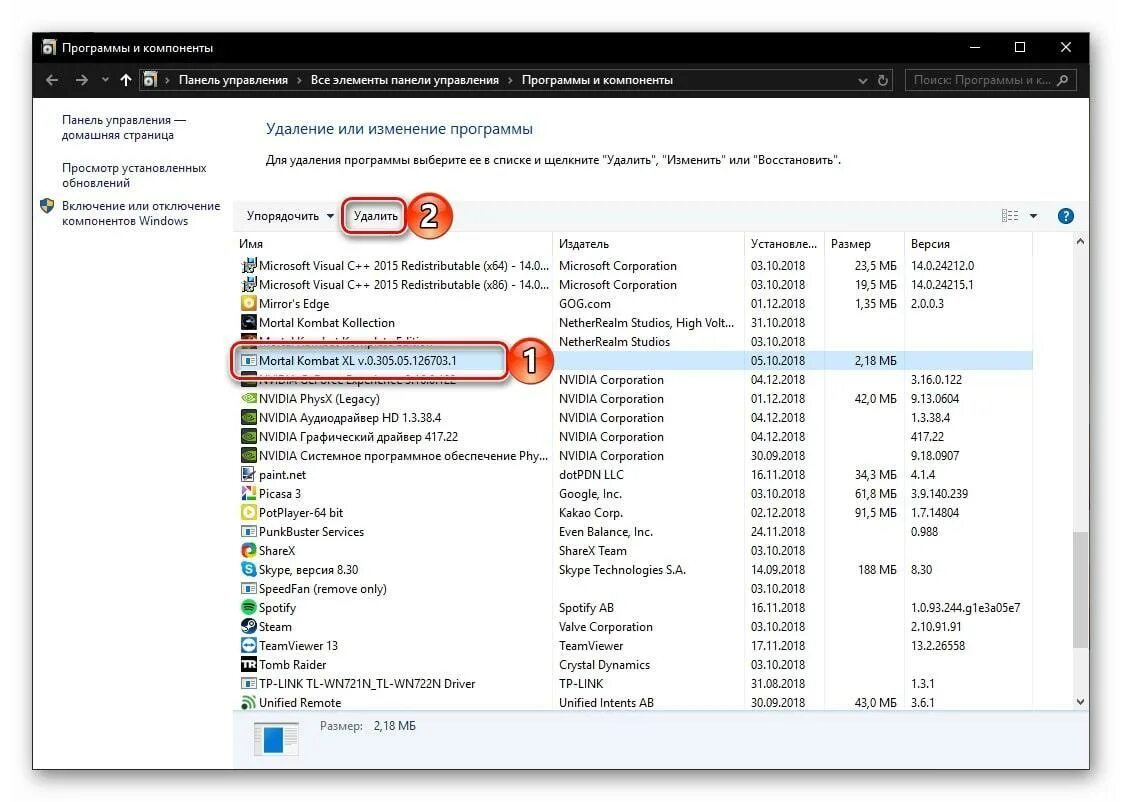Image resolution: width=1122 pixels, height=802 pixels.
Task: Click the vertical scrollbar thumb
Action: click(x=1080, y=590)
